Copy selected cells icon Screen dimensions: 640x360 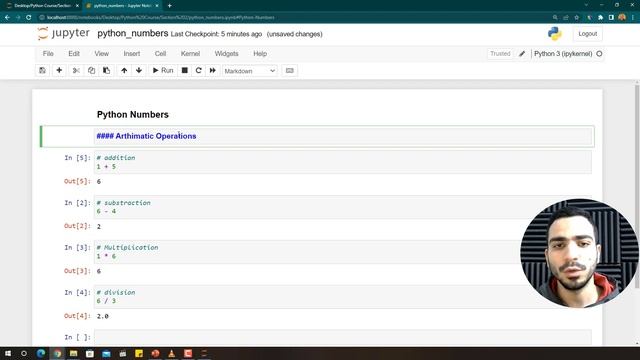[x=91, y=71]
